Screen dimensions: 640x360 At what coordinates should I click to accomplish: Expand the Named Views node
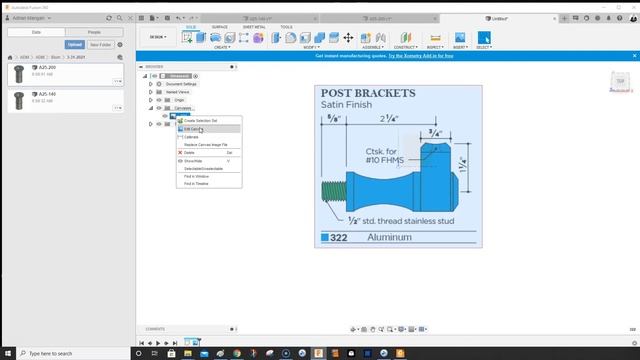point(151,92)
